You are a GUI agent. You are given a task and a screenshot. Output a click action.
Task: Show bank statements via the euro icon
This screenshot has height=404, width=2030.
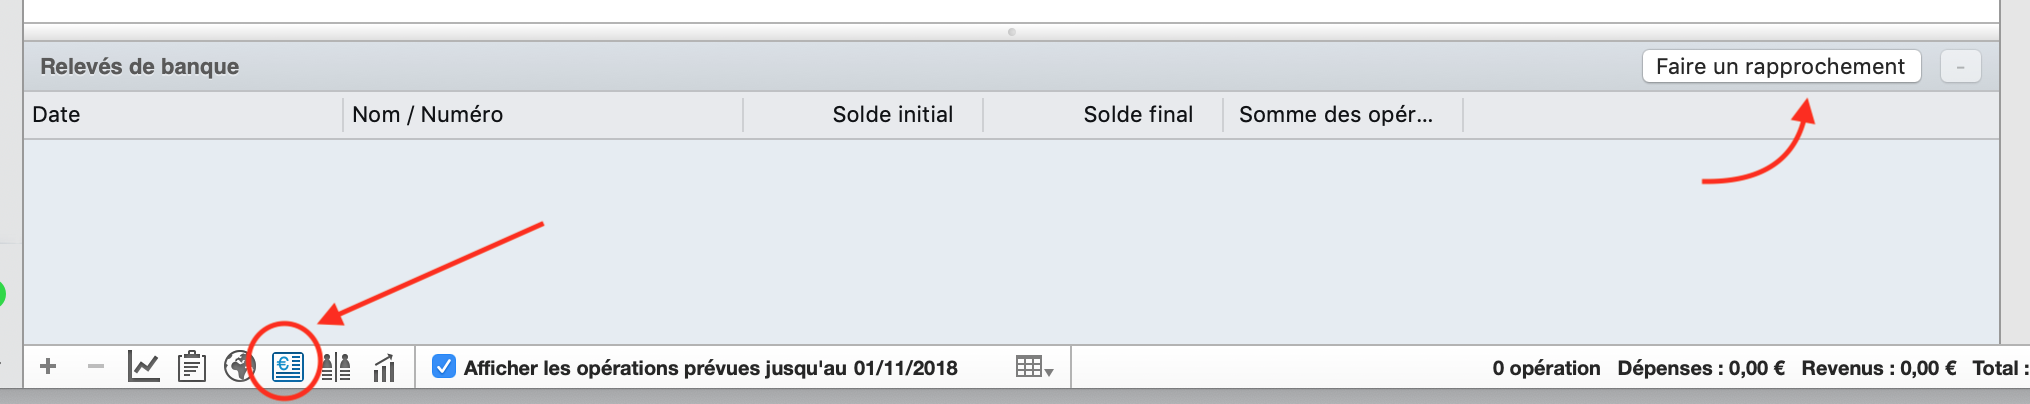click(288, 367)
